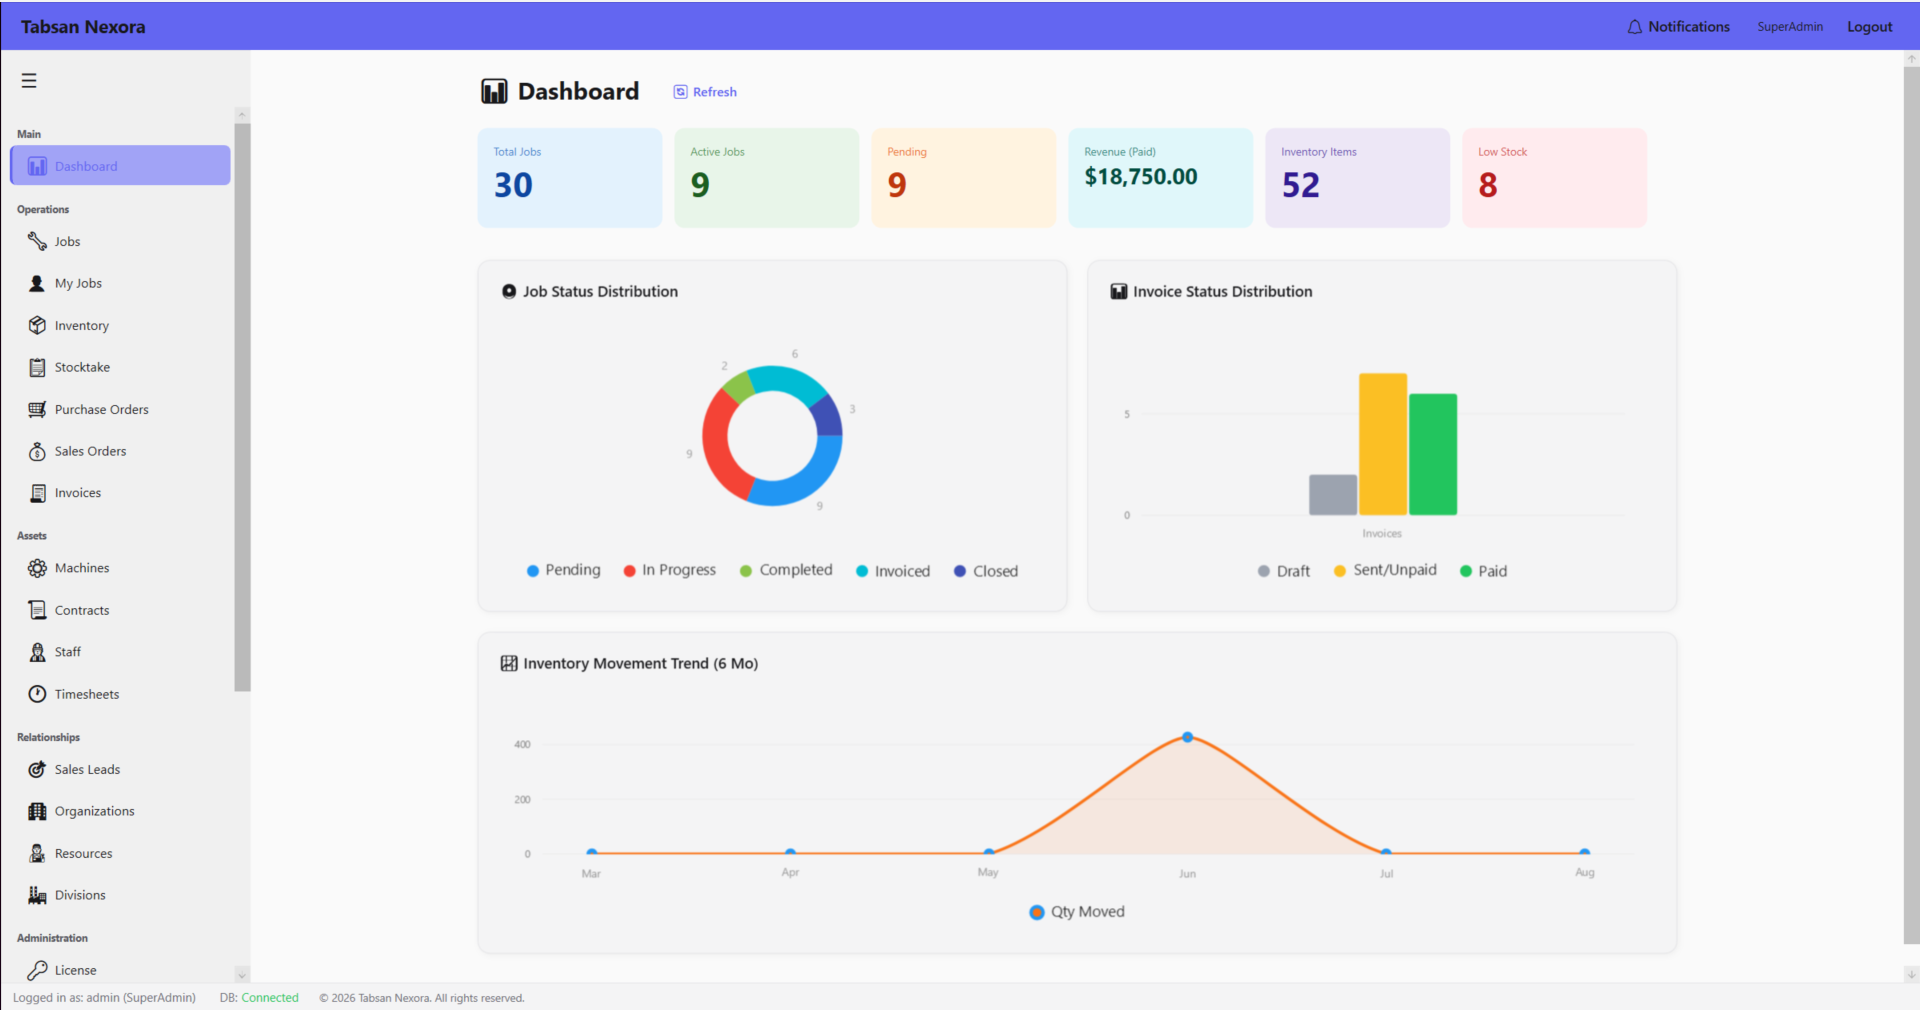Click the My Jobs person icon
The height and width of the screenshot is (1010, 1920).
tap(37, 283)
